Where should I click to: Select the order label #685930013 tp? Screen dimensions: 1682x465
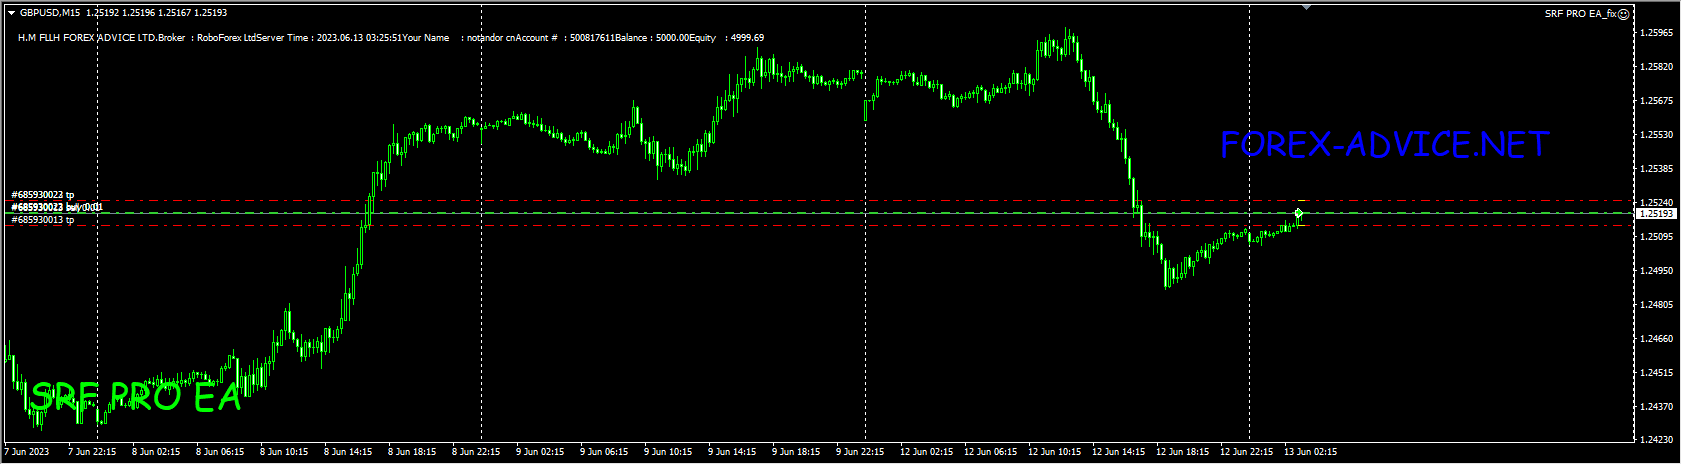click(42, 220)
